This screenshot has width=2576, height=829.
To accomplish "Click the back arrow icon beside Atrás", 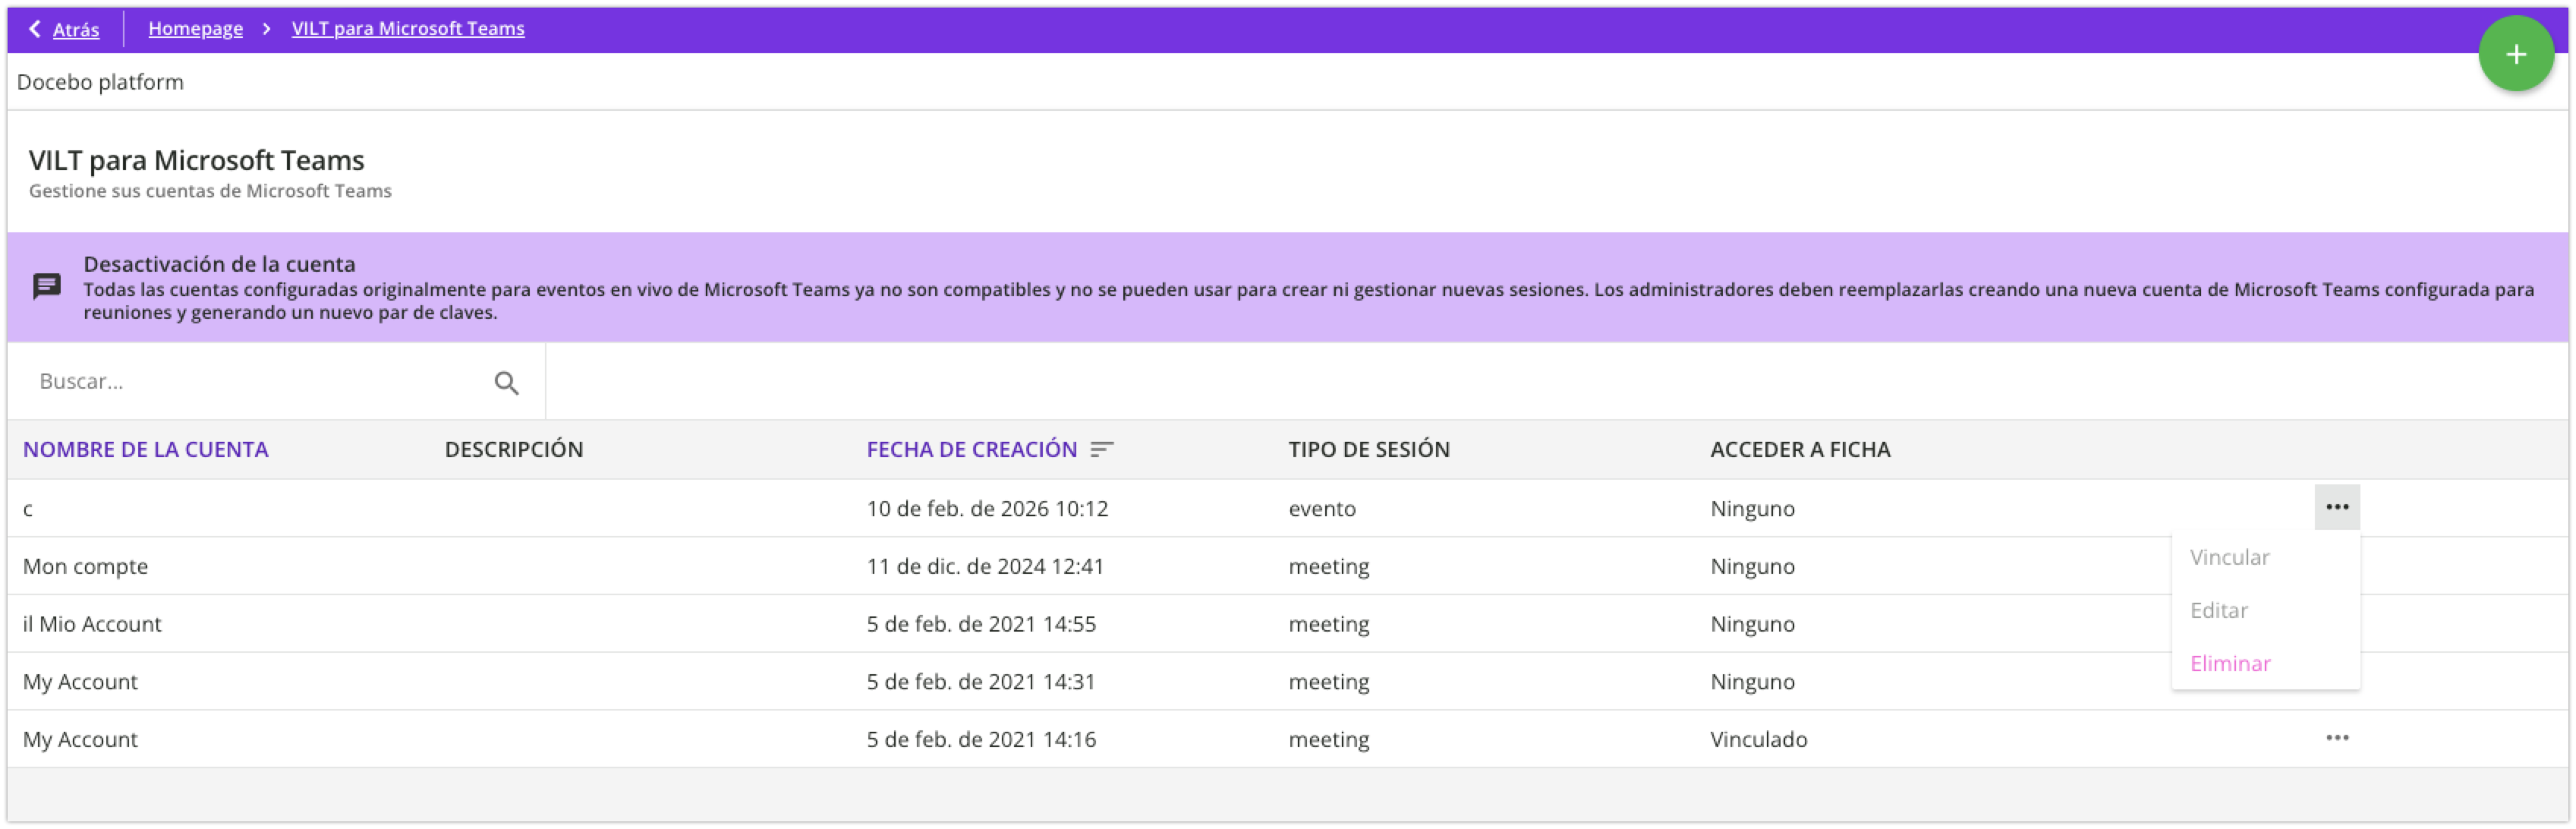I will pyautogui.click(x=33, y=29).
